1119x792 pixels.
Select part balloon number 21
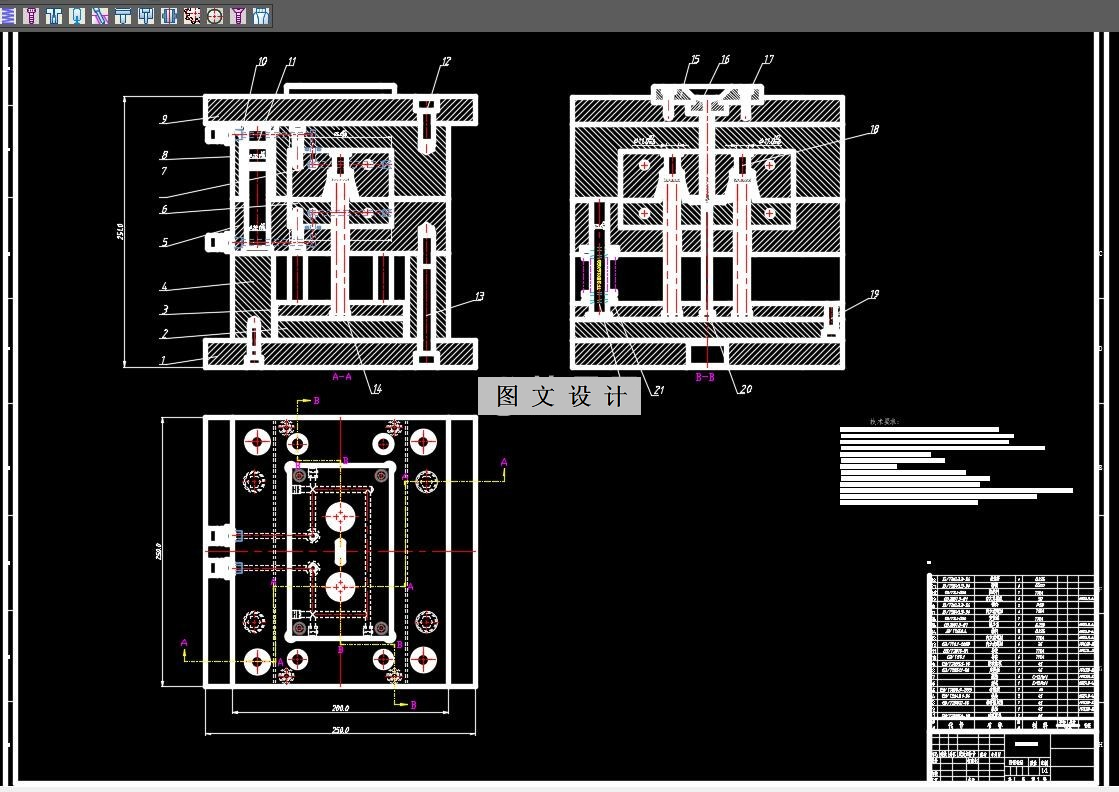point(659,390)
